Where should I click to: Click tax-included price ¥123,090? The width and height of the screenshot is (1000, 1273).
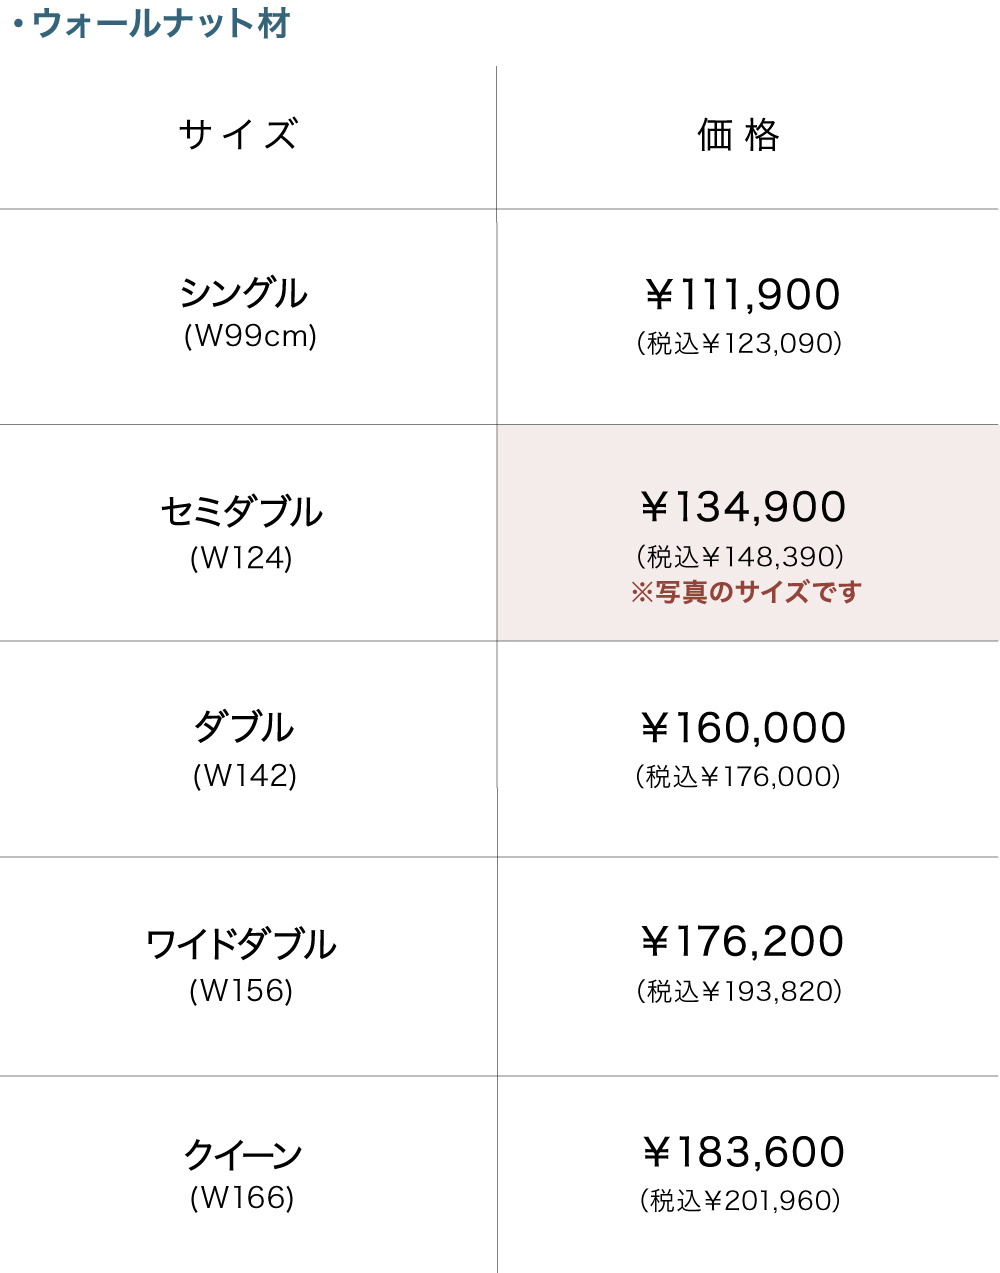point(739,344)
